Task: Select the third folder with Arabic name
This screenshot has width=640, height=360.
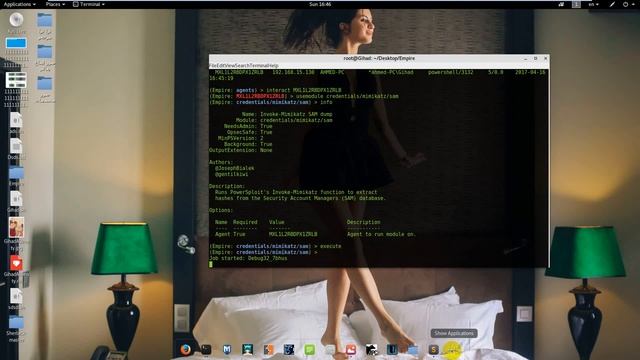Action: click(44, 83)
